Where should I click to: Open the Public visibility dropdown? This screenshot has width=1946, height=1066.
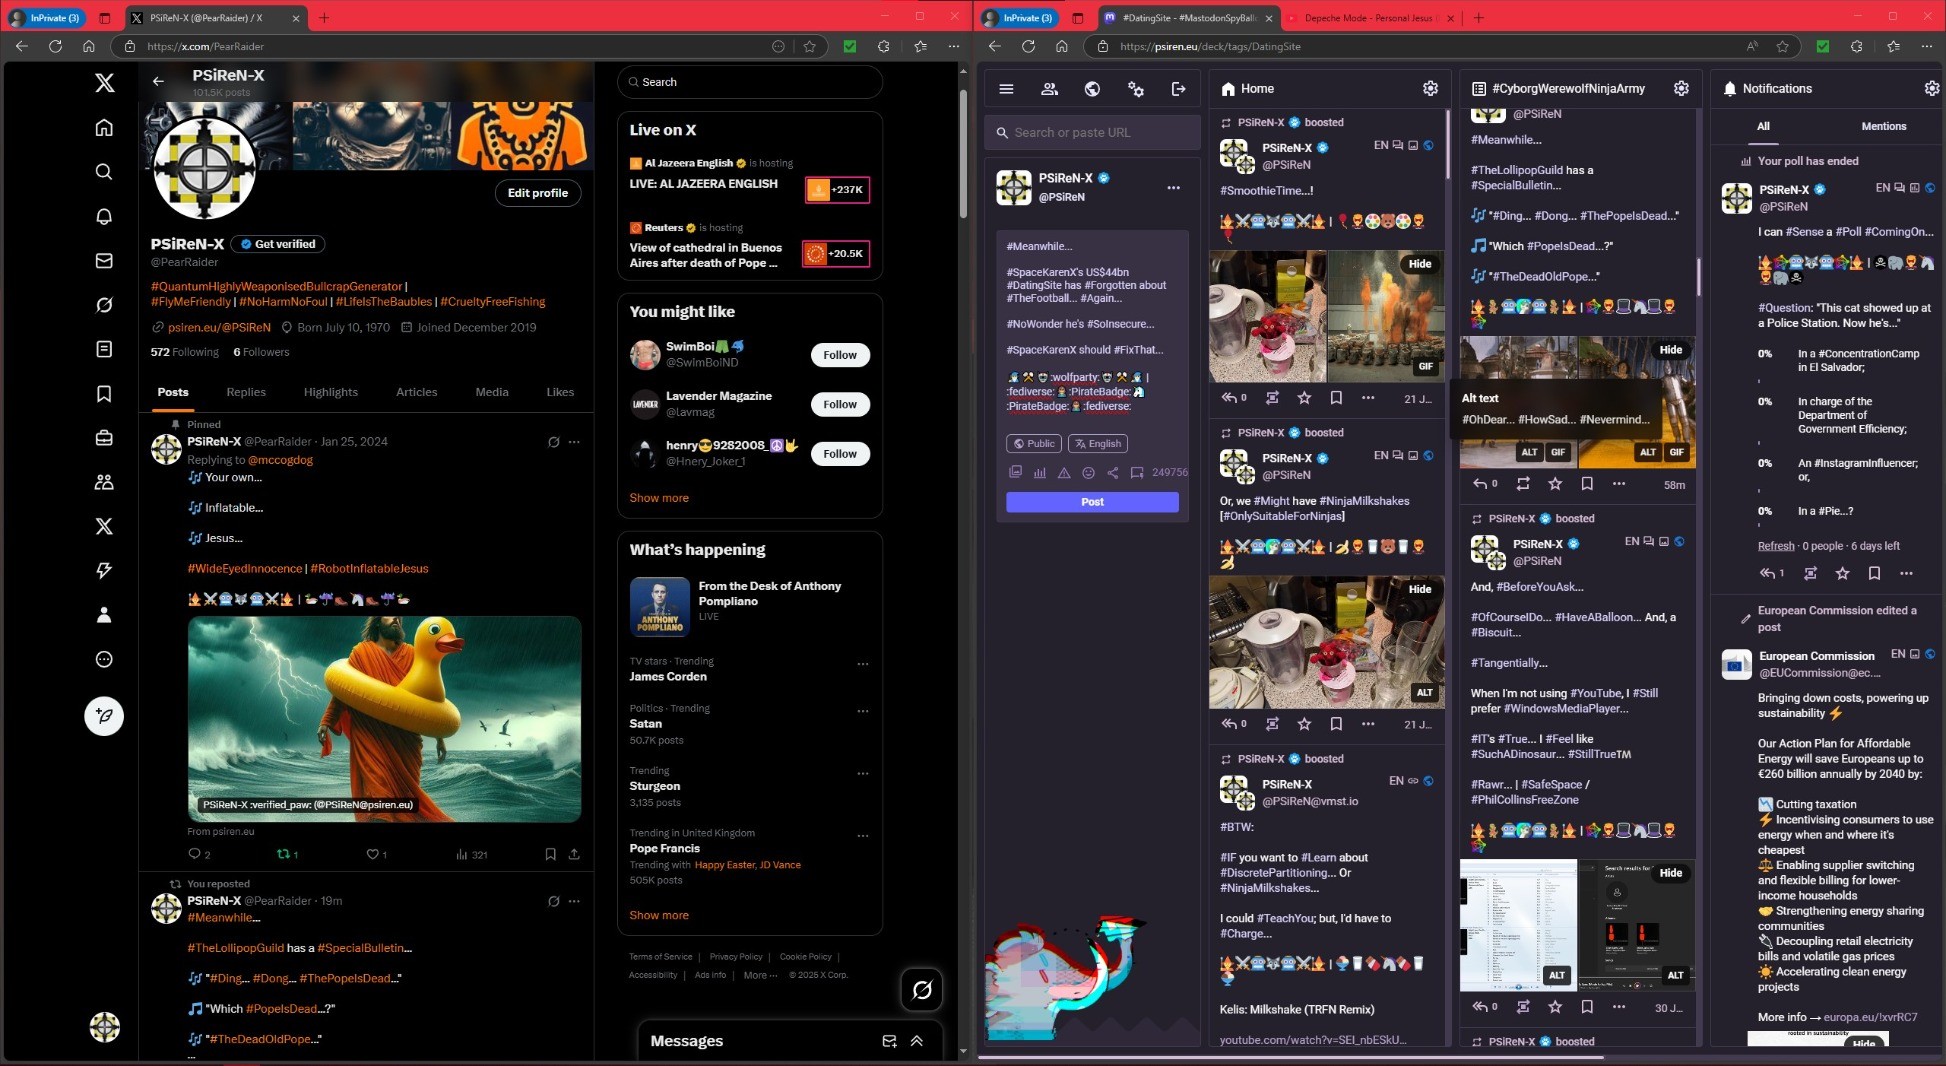1033,444
